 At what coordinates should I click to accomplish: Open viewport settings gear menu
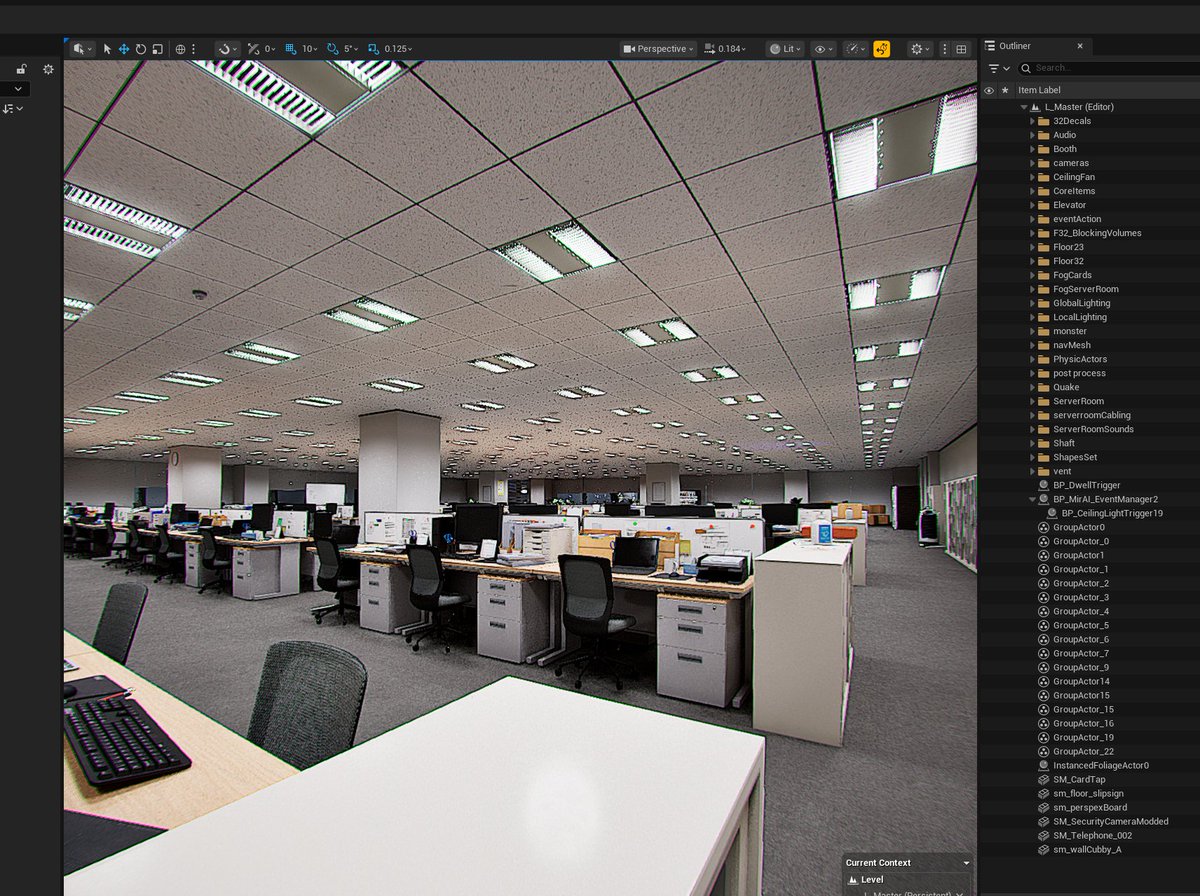[920, 48]
